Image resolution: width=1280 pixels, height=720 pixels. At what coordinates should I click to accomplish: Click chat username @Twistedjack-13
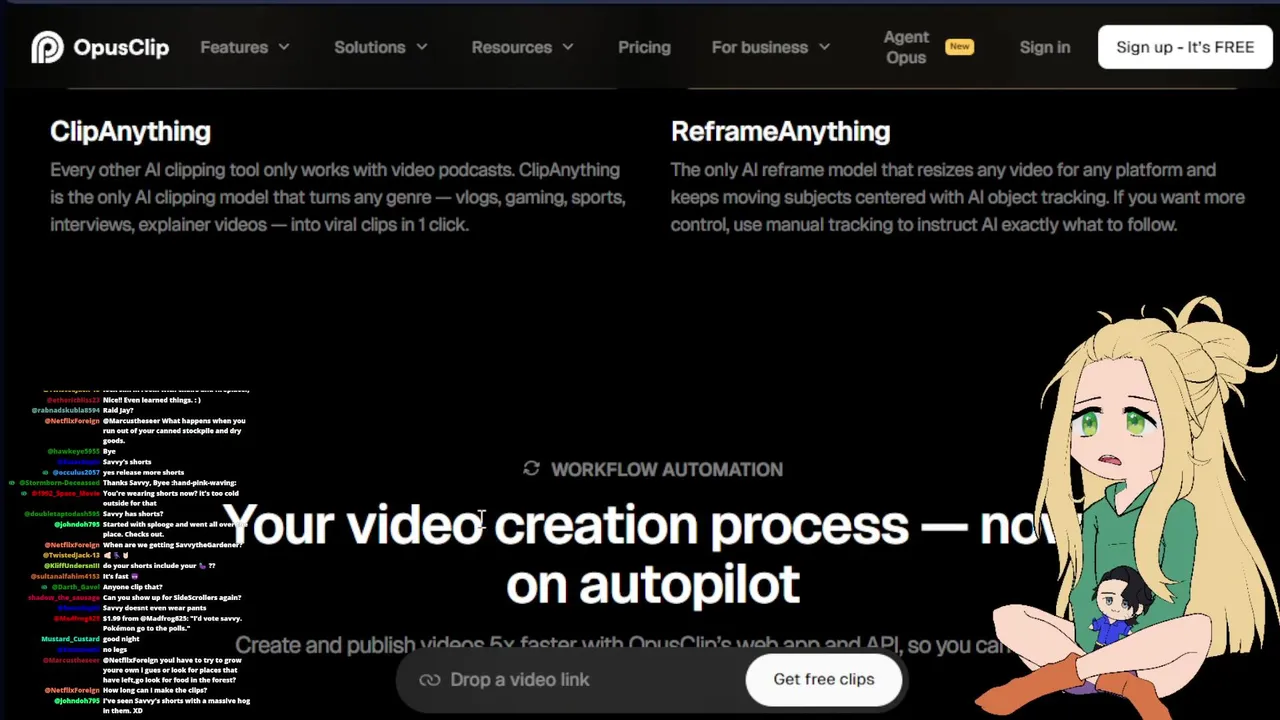coord(72,555)
